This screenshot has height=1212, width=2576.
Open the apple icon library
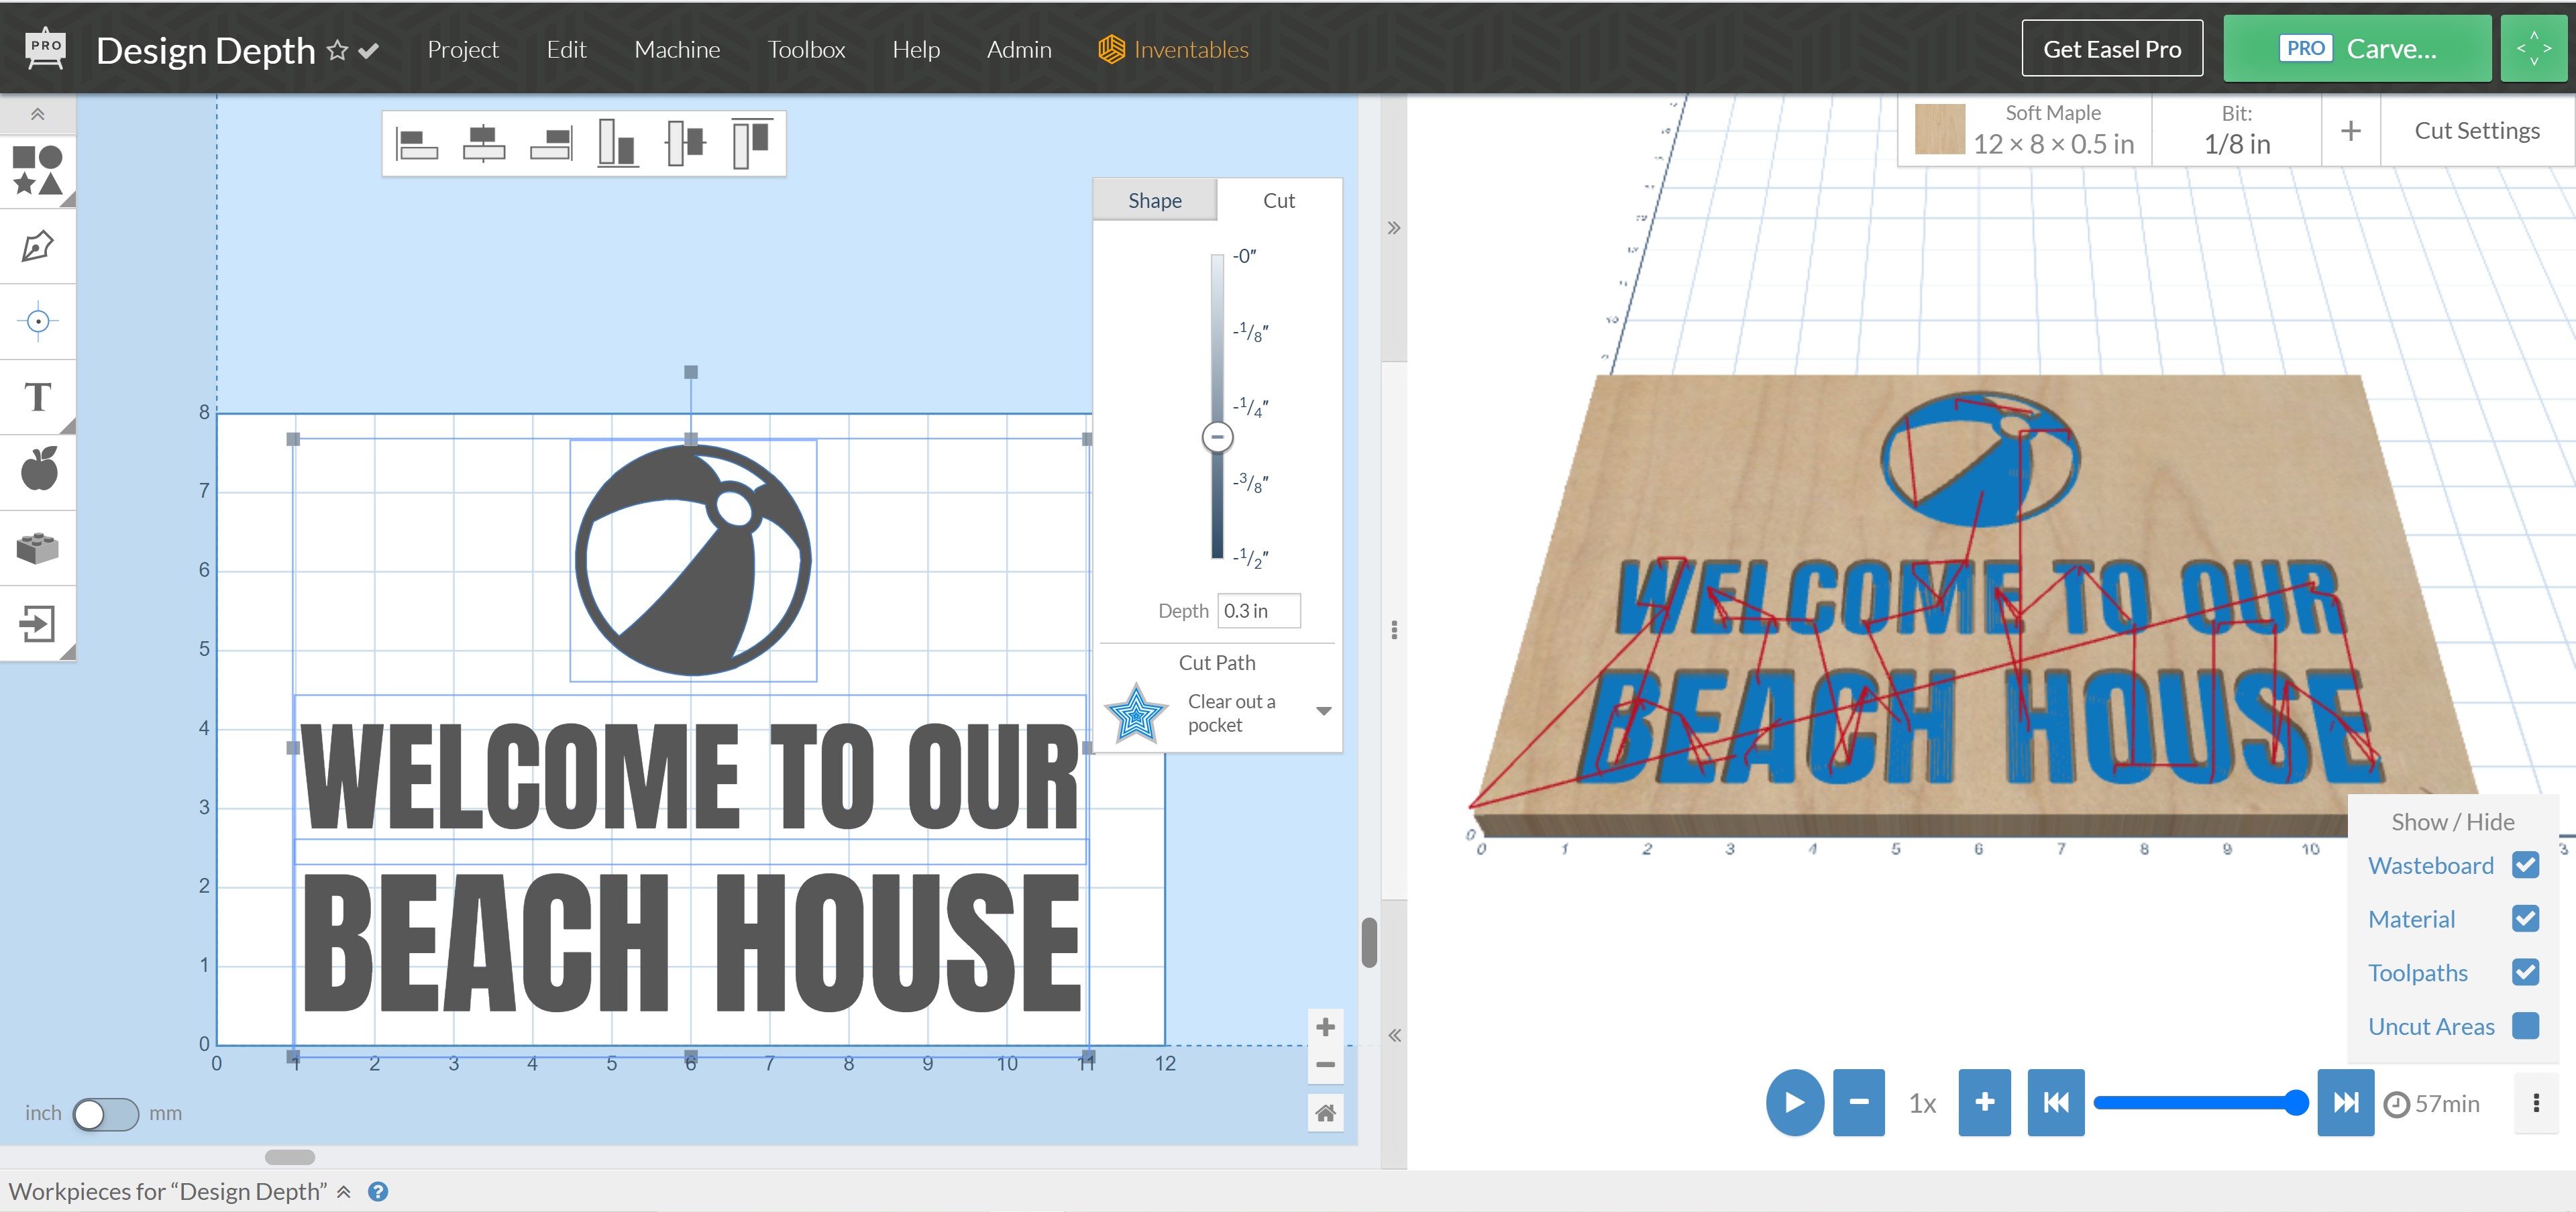pos(37,470)
